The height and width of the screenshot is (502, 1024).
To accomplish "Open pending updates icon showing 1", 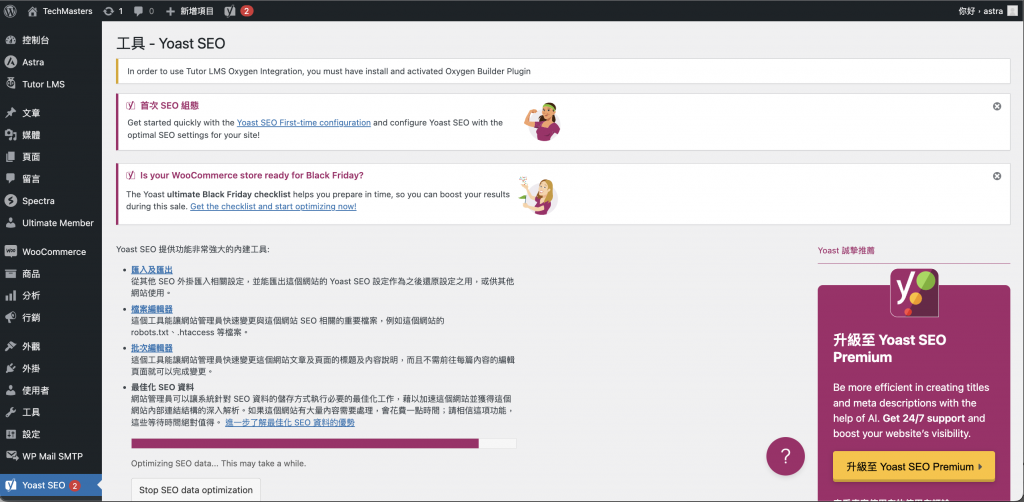I will click(108, 10).
